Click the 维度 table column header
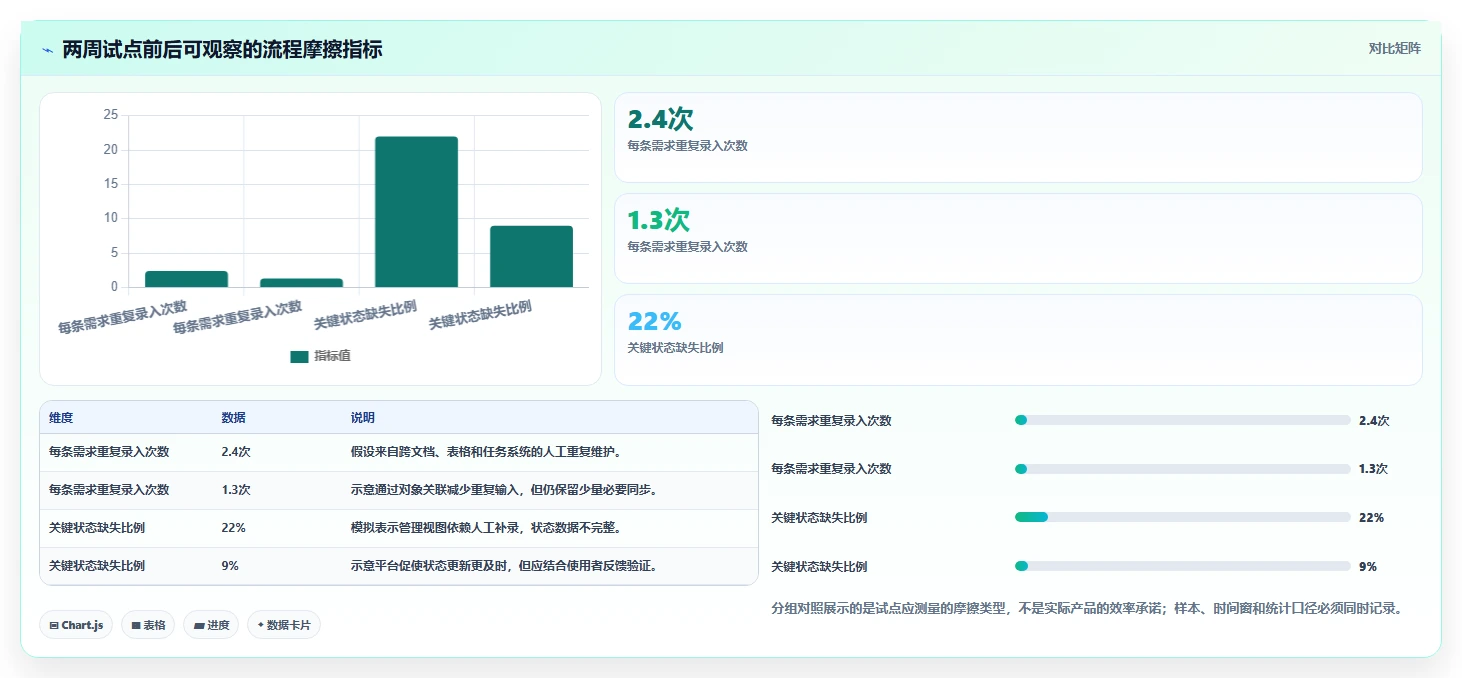Viewport: 1462px width, 678px height. click(x=61, y=418)
